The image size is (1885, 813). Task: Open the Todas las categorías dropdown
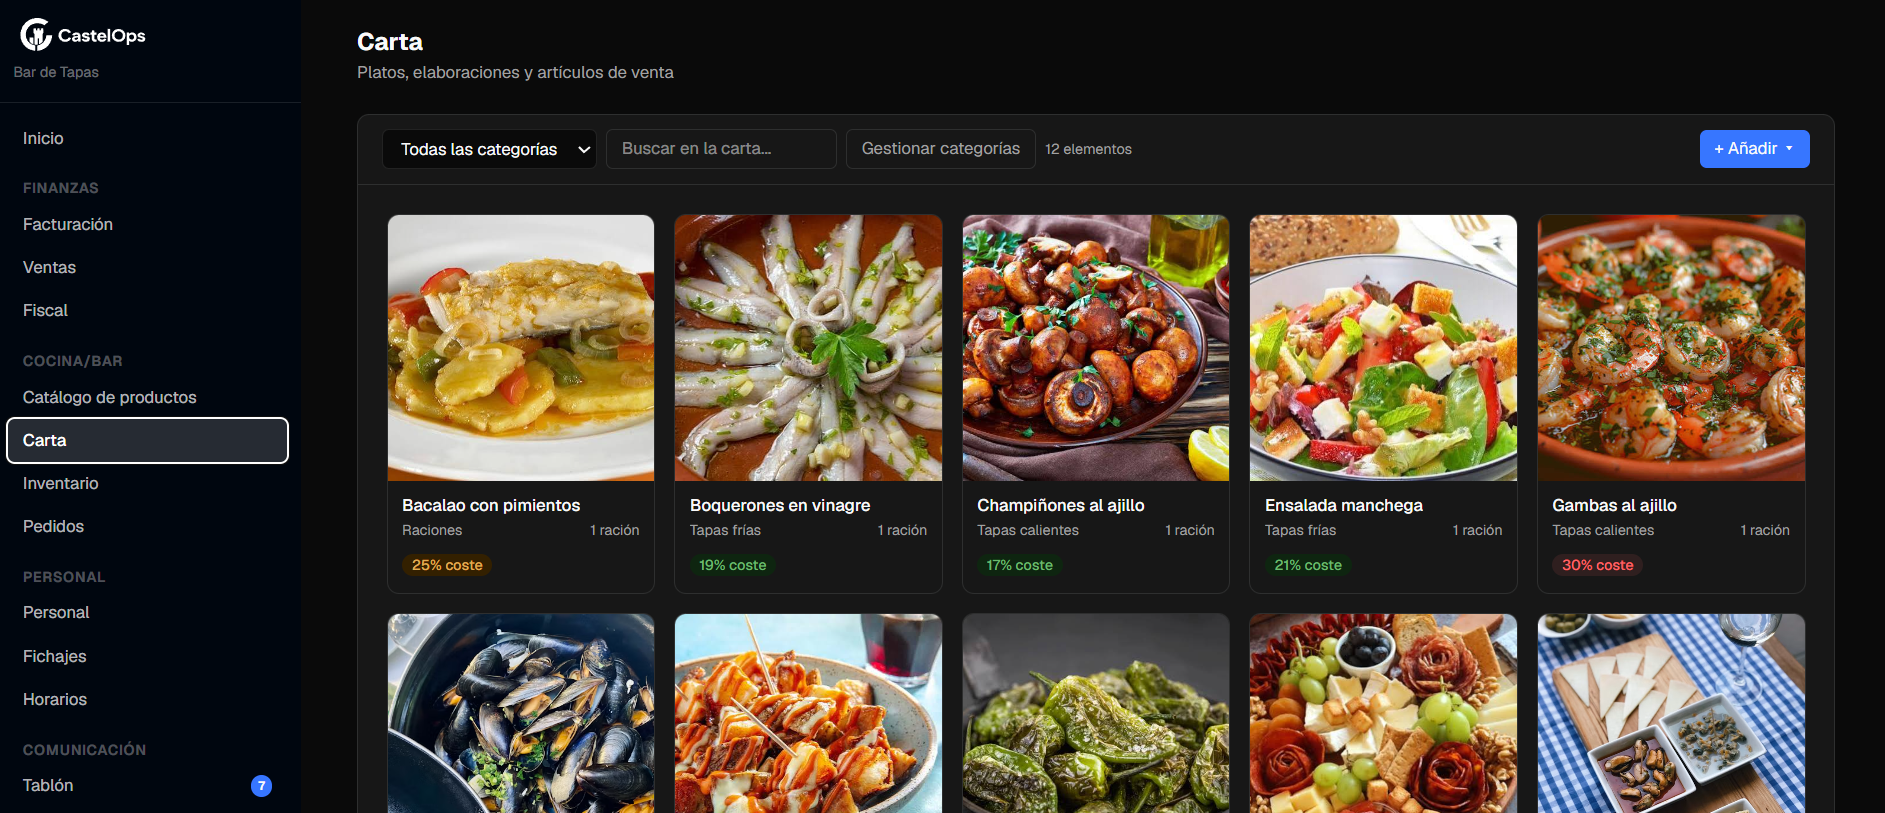pyautogui.click(x=489, y=149)
